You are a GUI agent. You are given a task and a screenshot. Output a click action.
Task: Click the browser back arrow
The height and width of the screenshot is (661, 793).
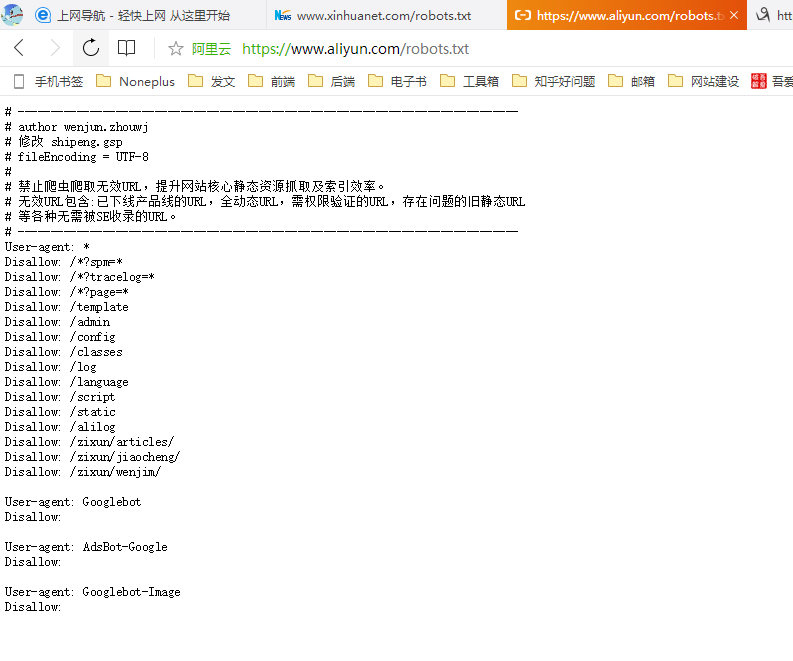pos(19,48)
